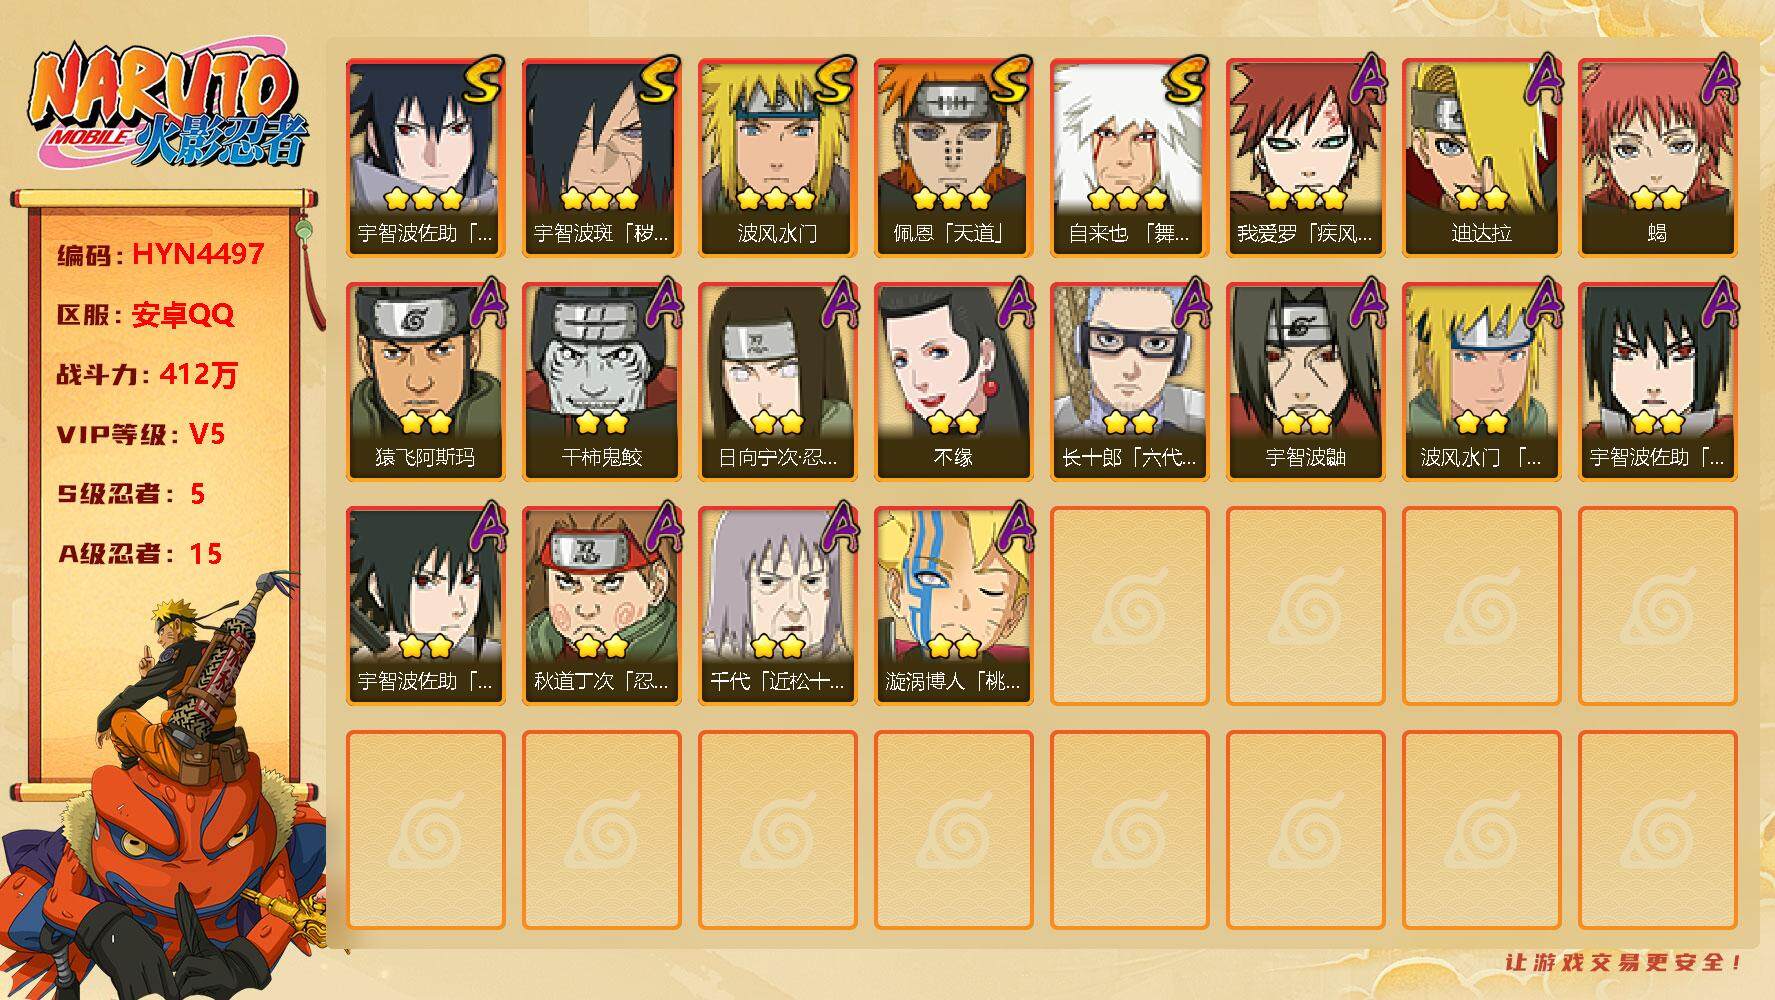Click the 我爱罗「疾风」 ninja card

(1305, 158)
